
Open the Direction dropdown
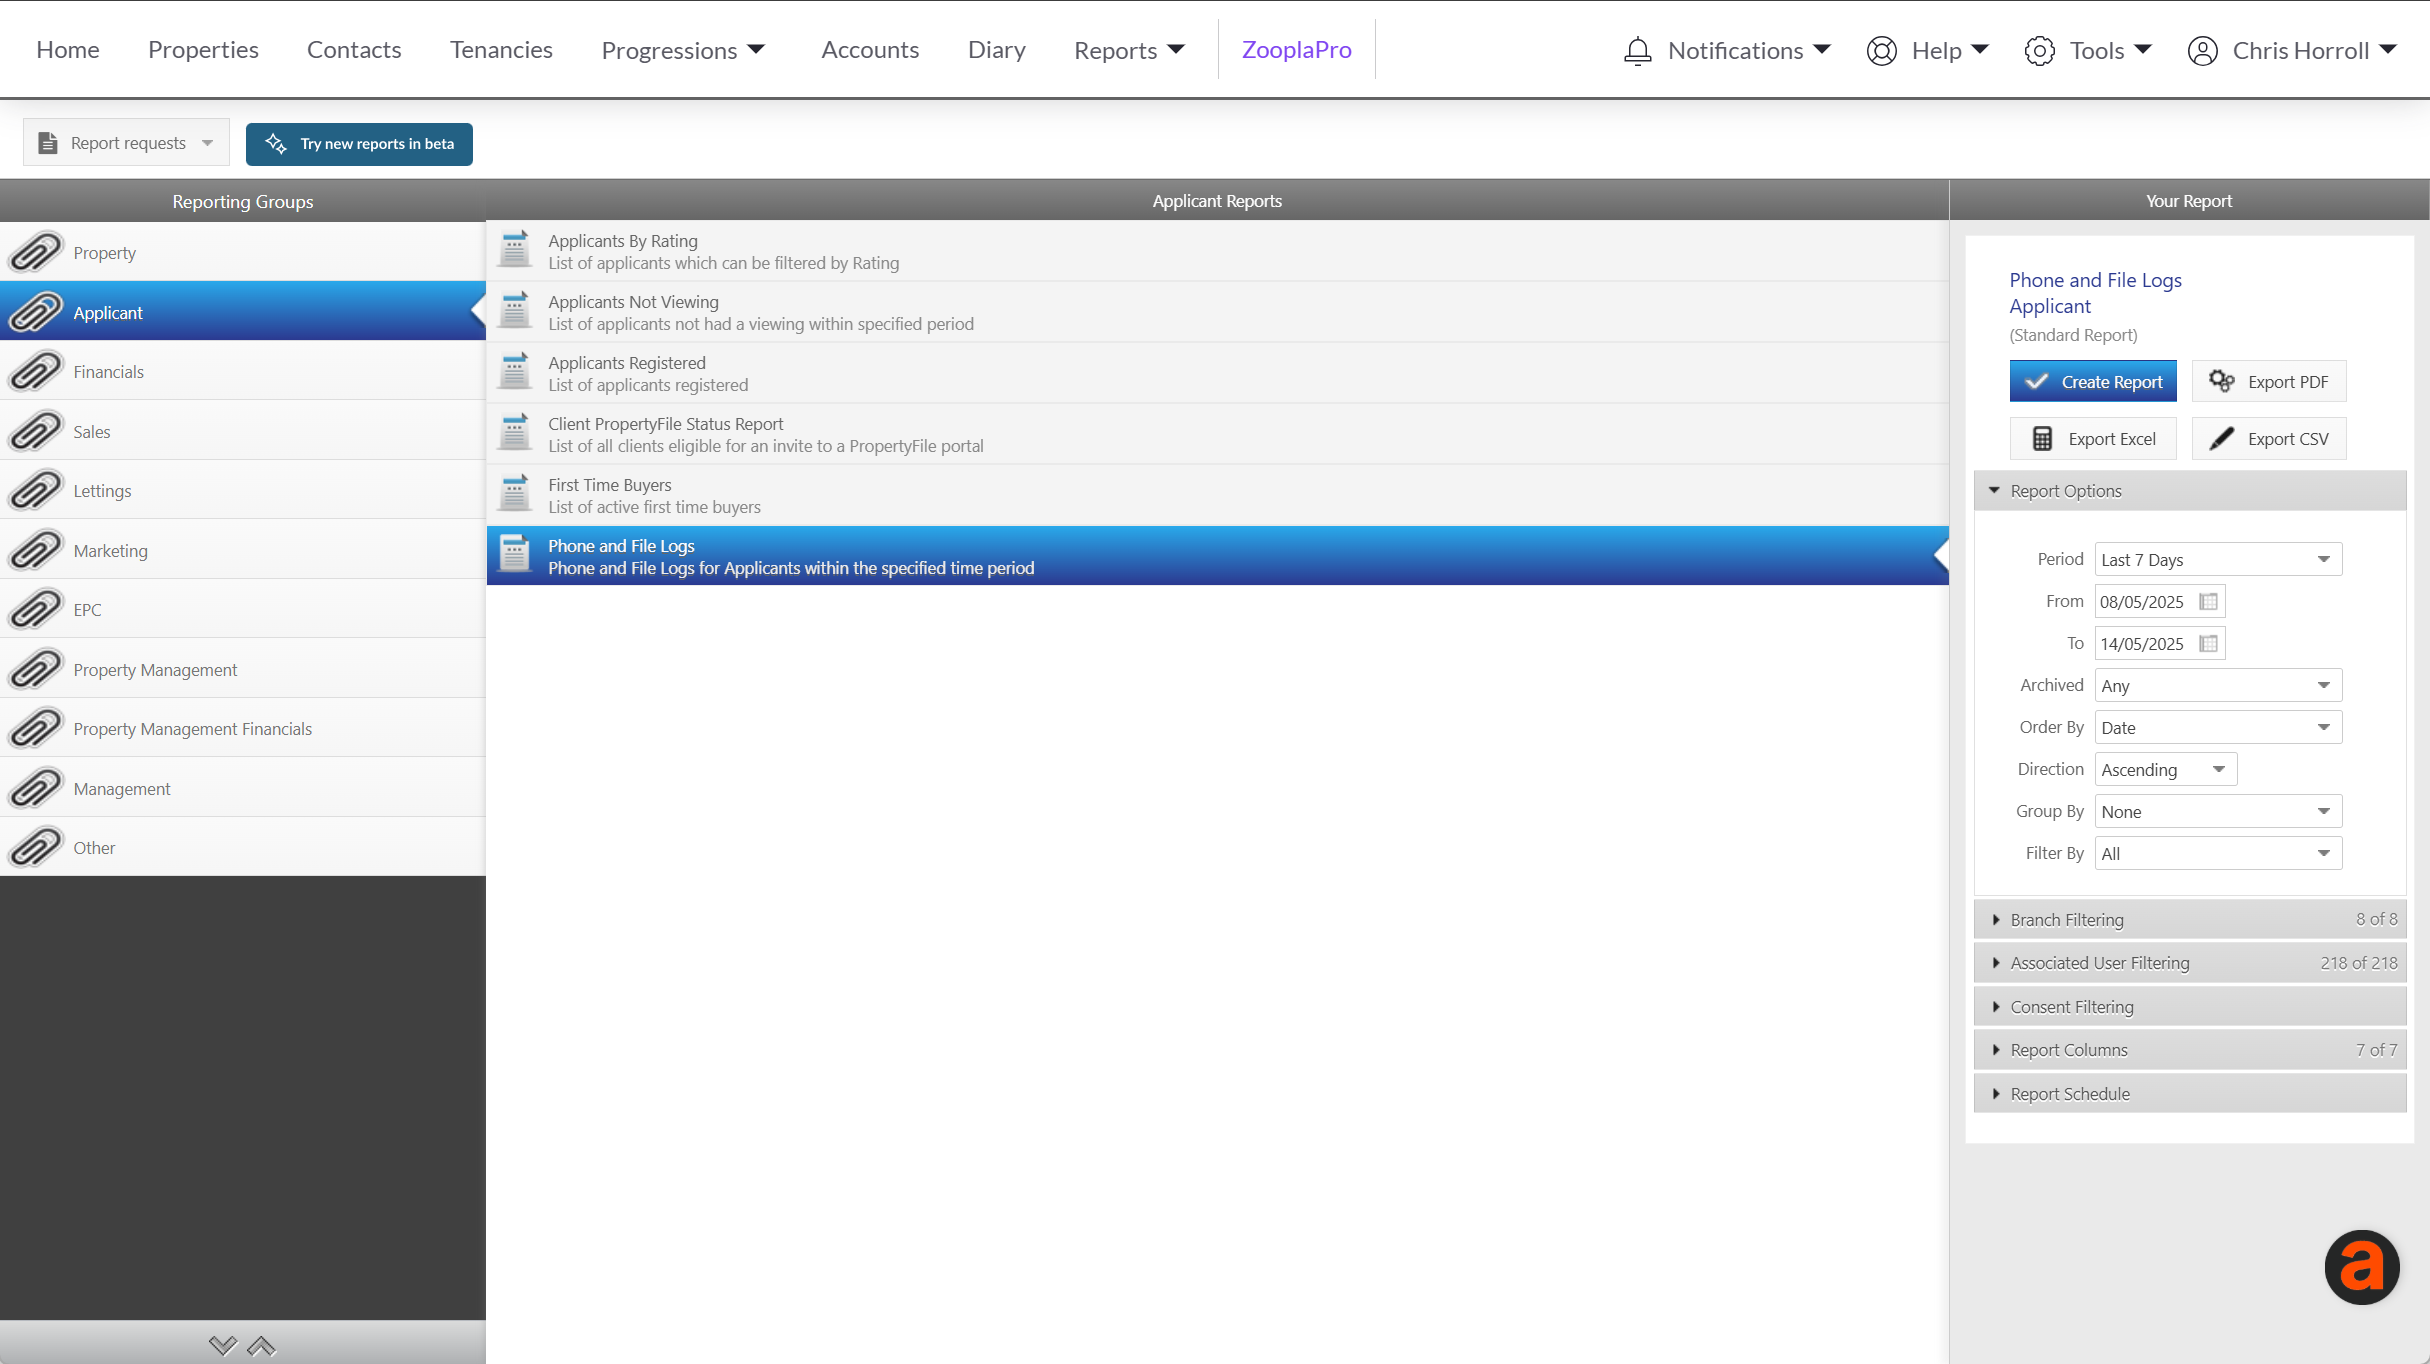click(x=2165, y=769)
